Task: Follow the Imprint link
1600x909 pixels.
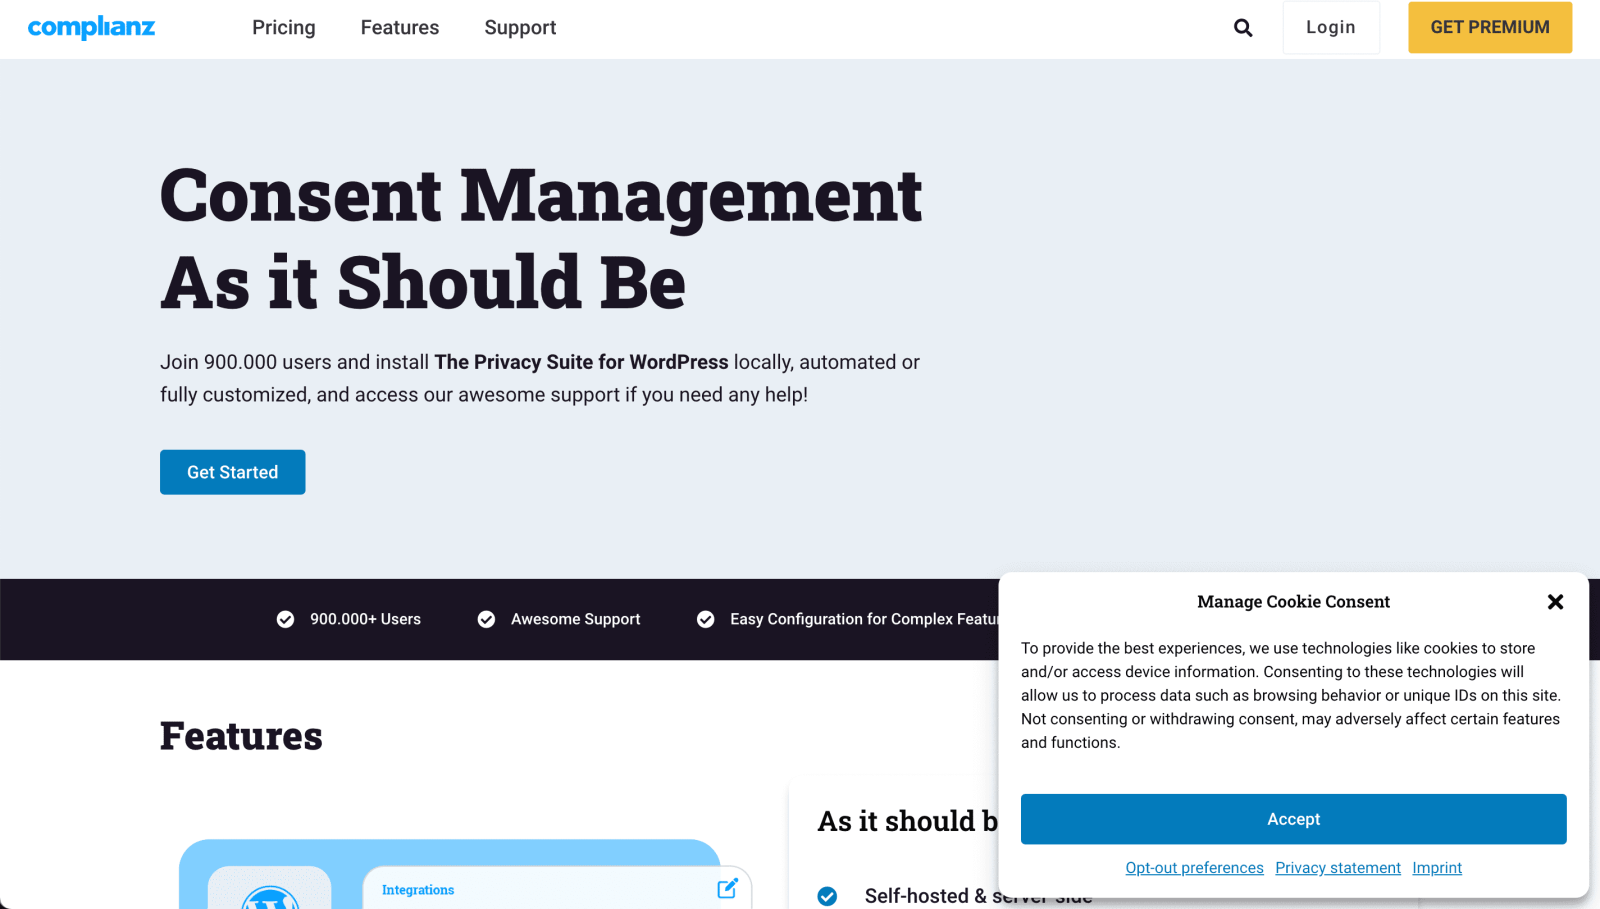Action: 1436,868
